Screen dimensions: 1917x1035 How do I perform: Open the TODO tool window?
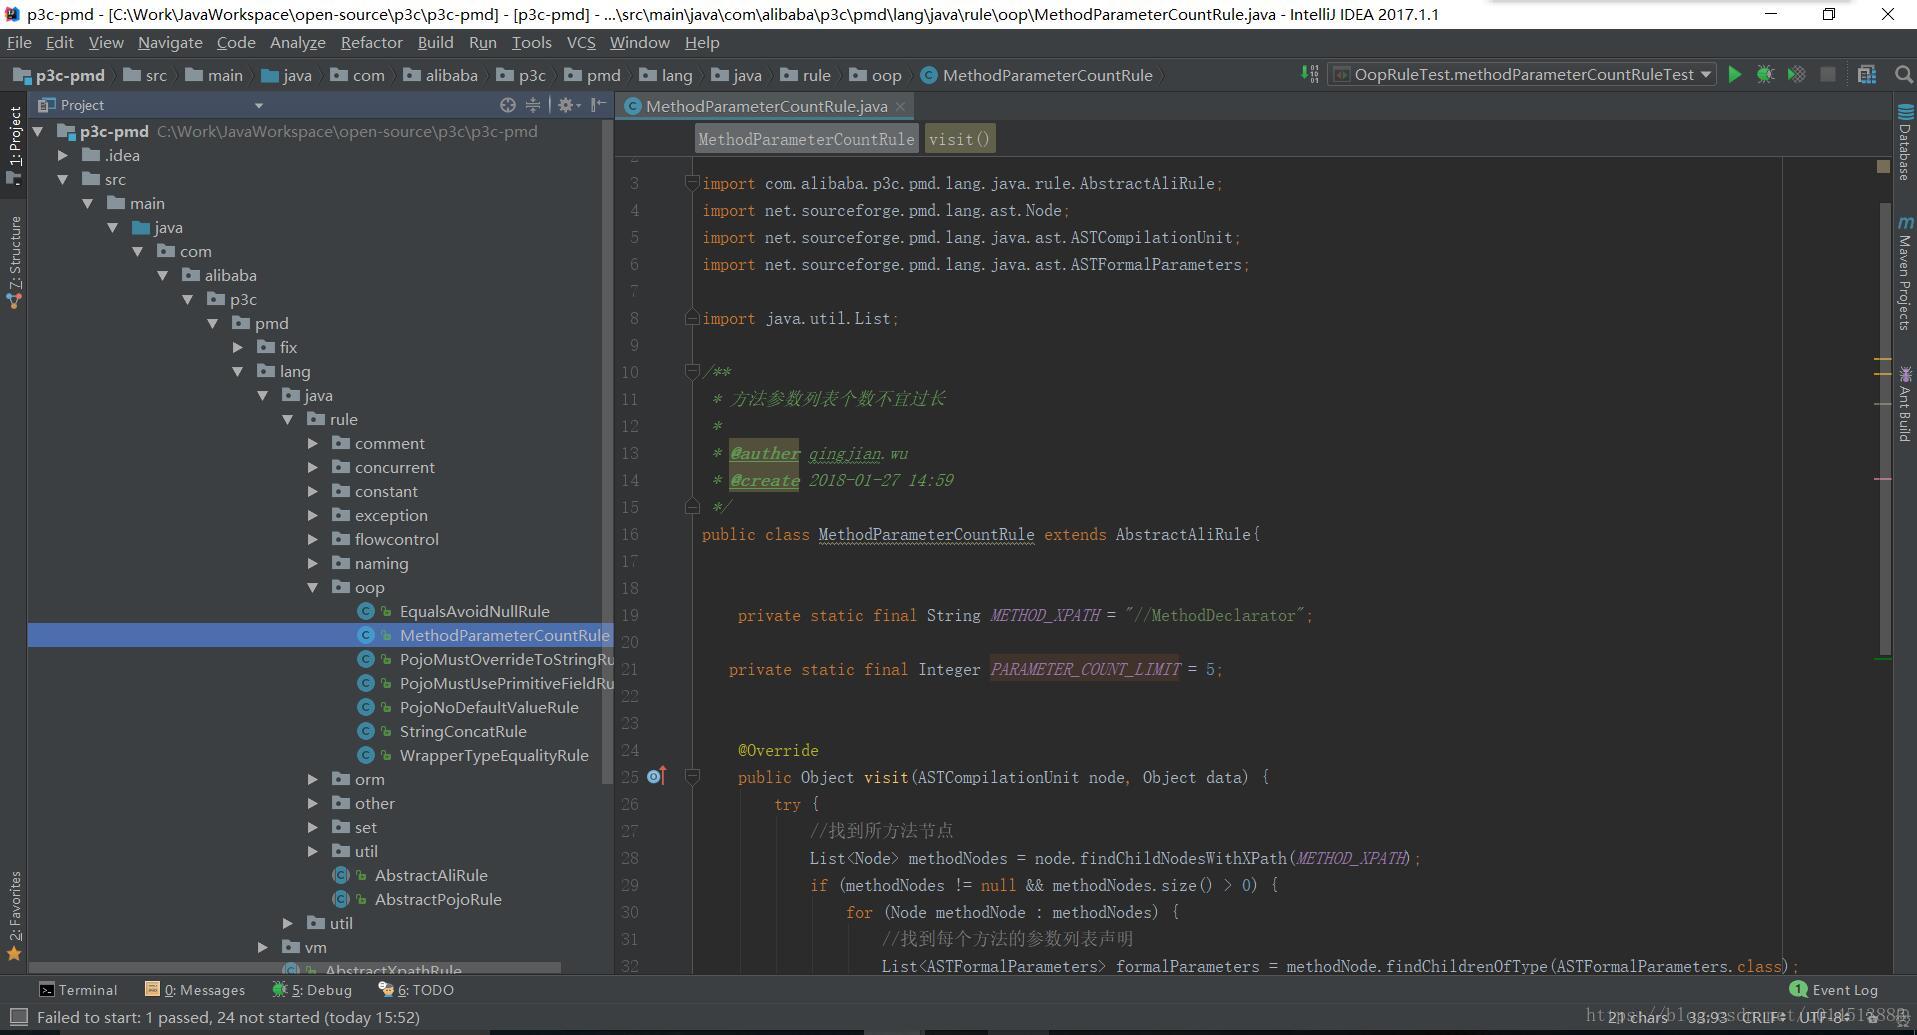[x=416, y=990]
